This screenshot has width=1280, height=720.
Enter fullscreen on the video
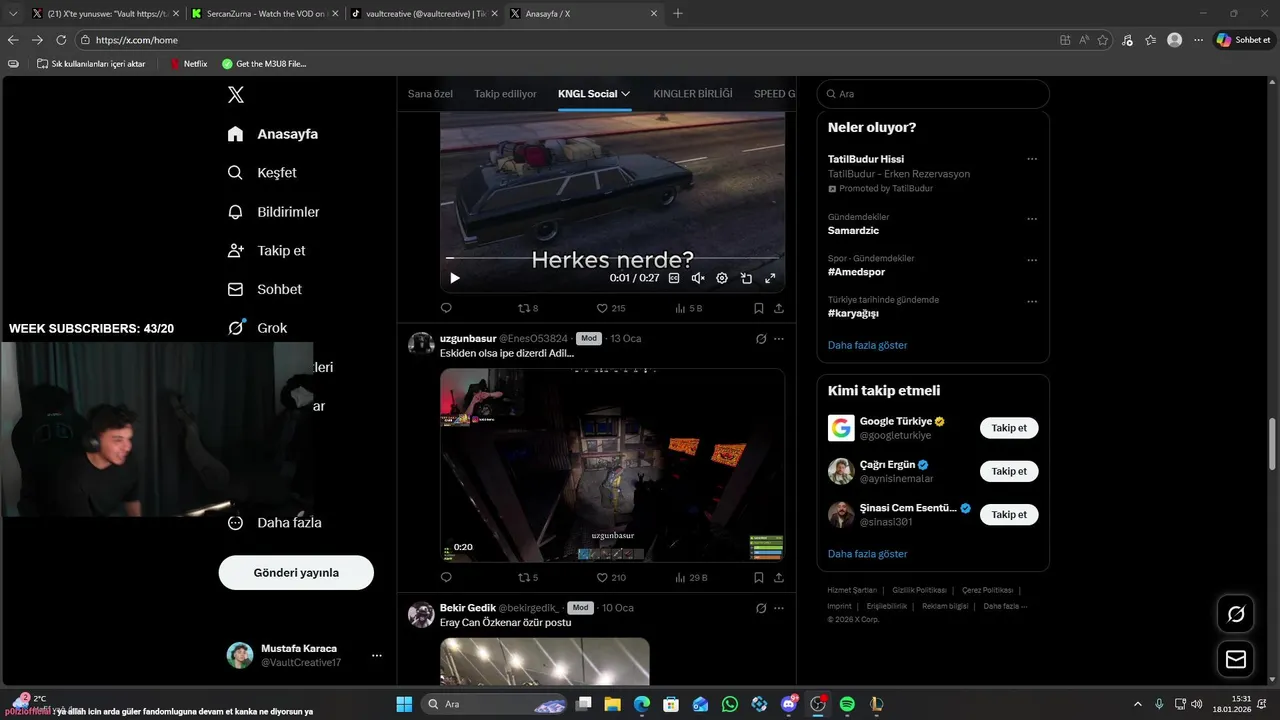(770, 278)
